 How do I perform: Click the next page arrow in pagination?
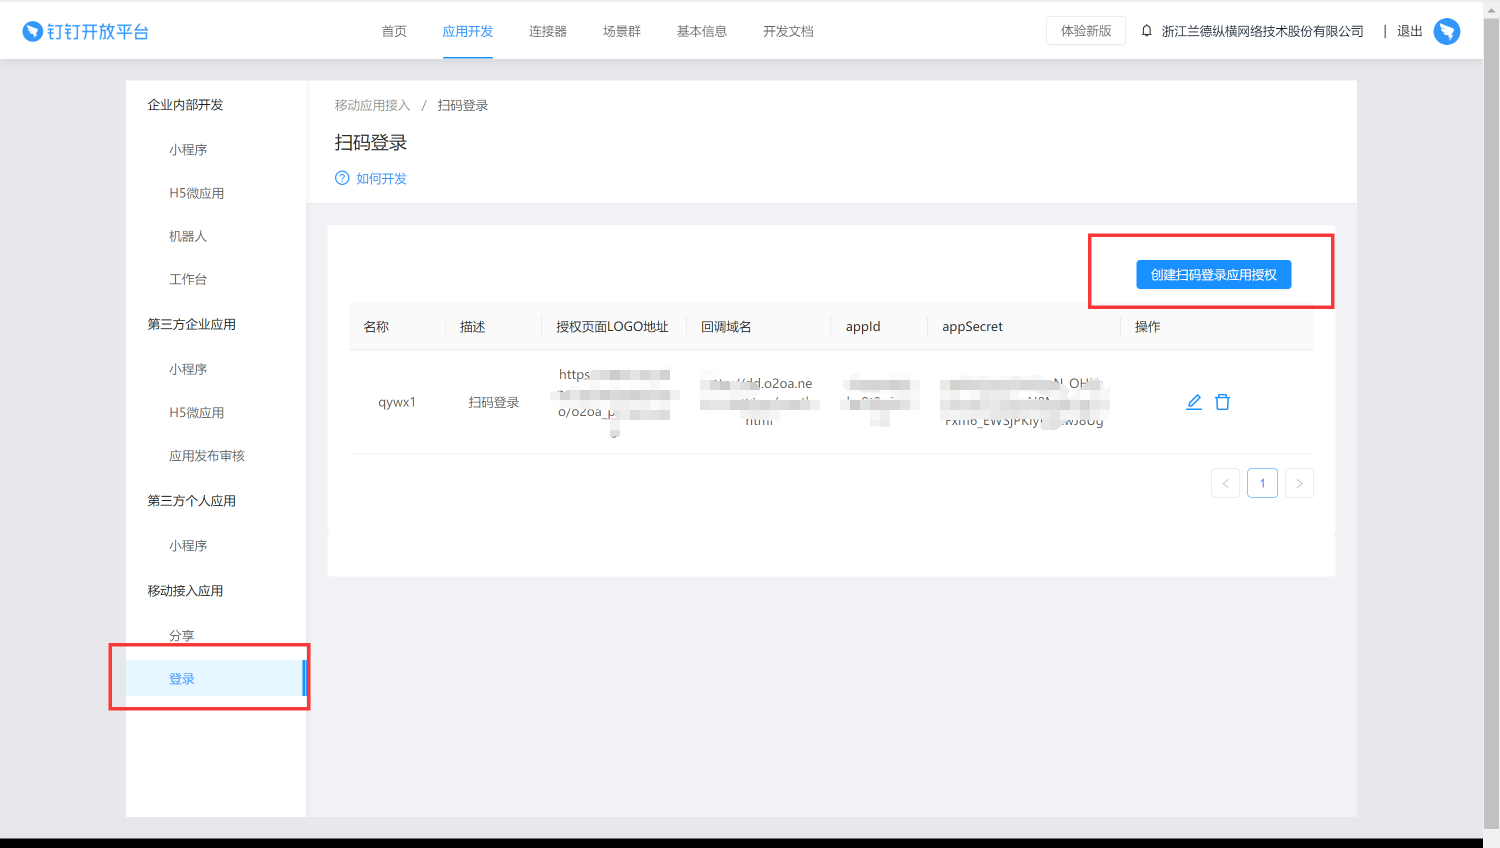pos(1299,482)
